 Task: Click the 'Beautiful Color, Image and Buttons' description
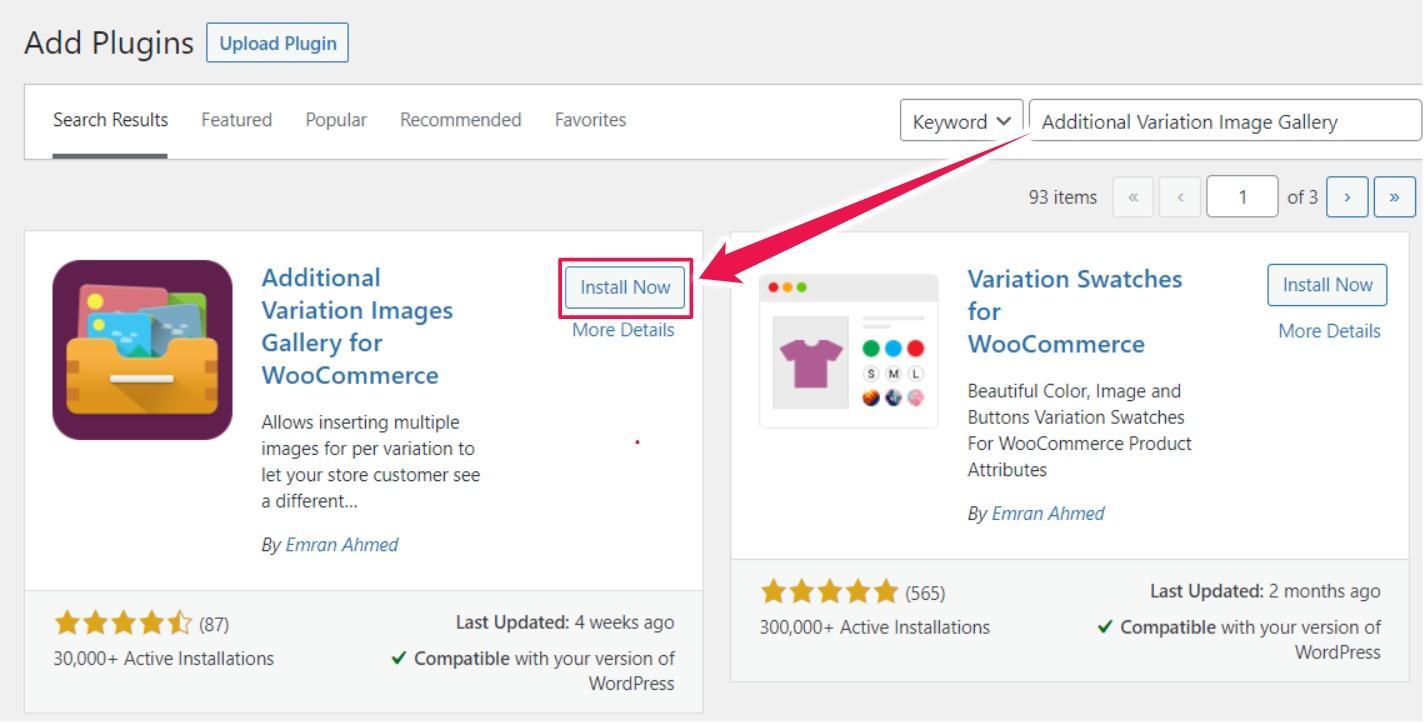point(1080,430)
